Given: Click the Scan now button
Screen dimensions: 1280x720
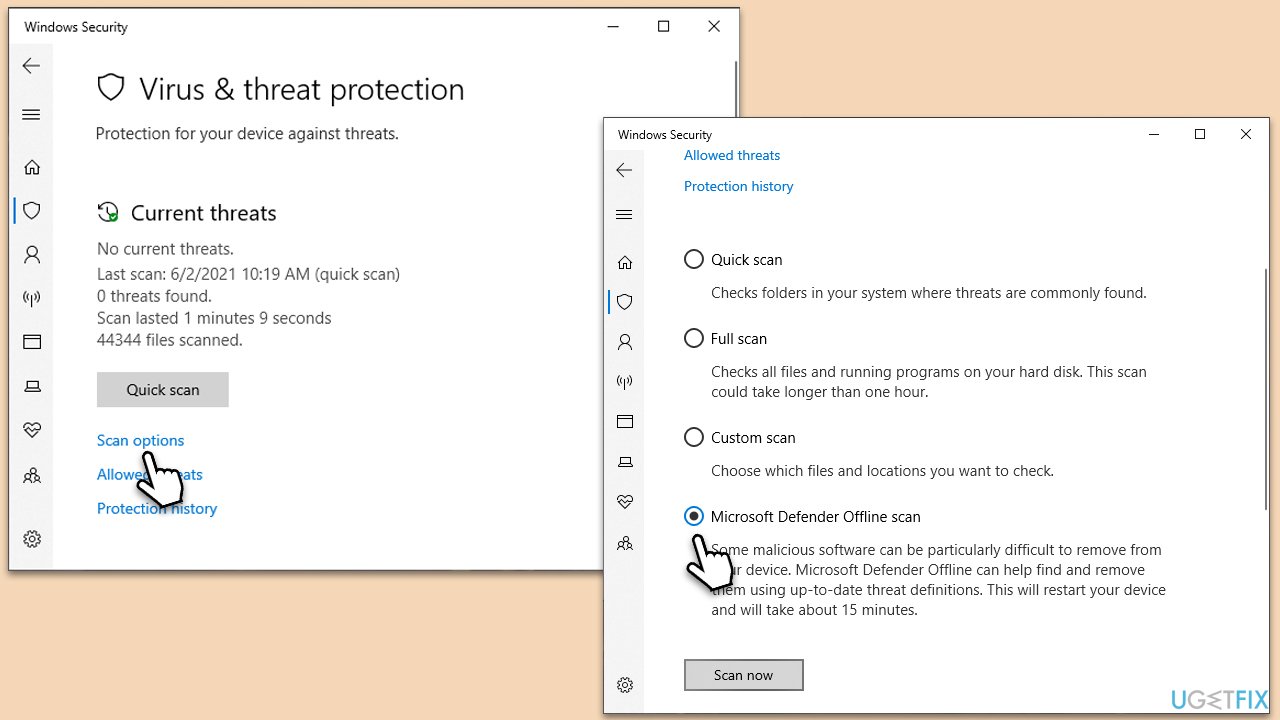Looking at the screenshot, I should 743,675.
